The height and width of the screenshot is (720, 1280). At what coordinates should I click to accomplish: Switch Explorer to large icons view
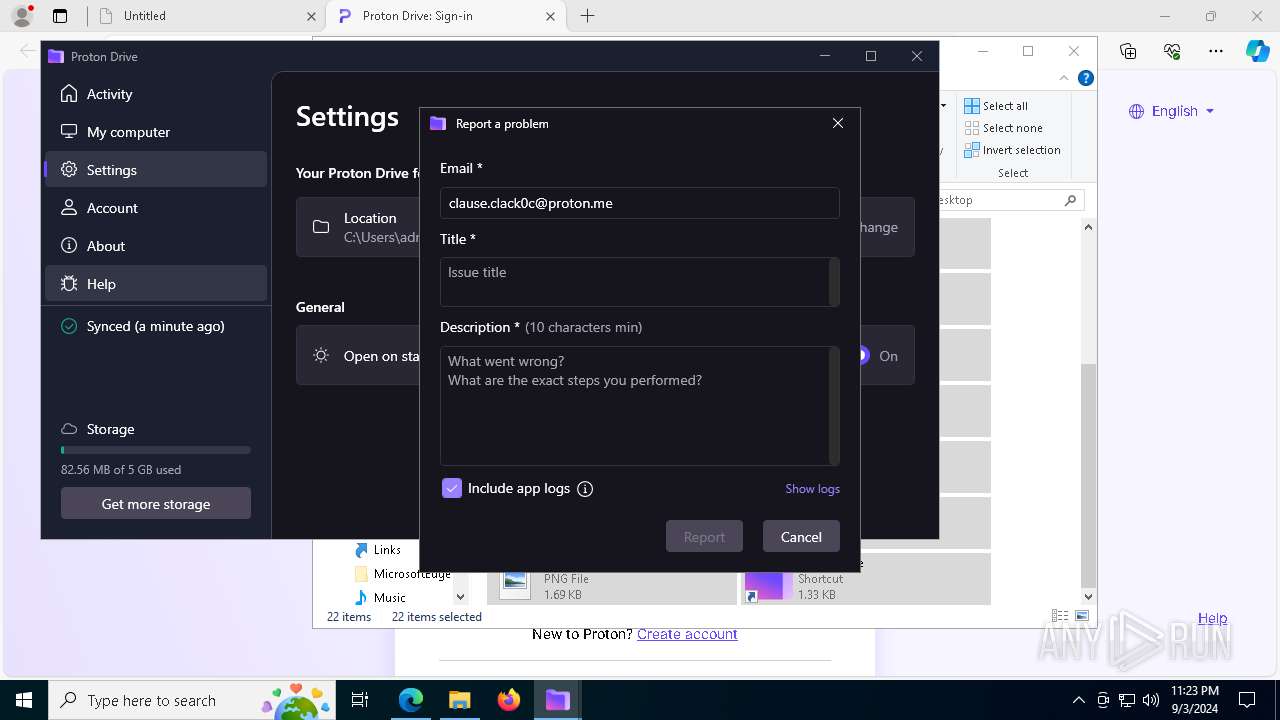coord(1081,616)
